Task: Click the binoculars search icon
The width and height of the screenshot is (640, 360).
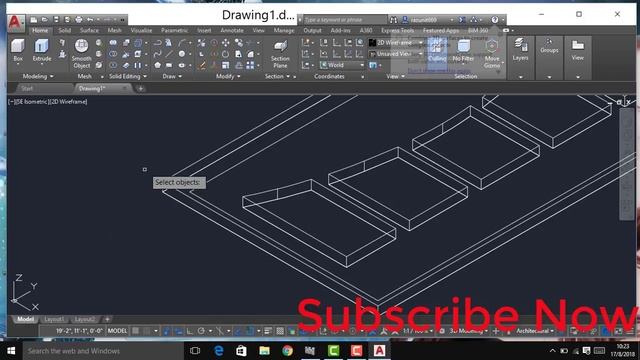Action: click(393, 20)
